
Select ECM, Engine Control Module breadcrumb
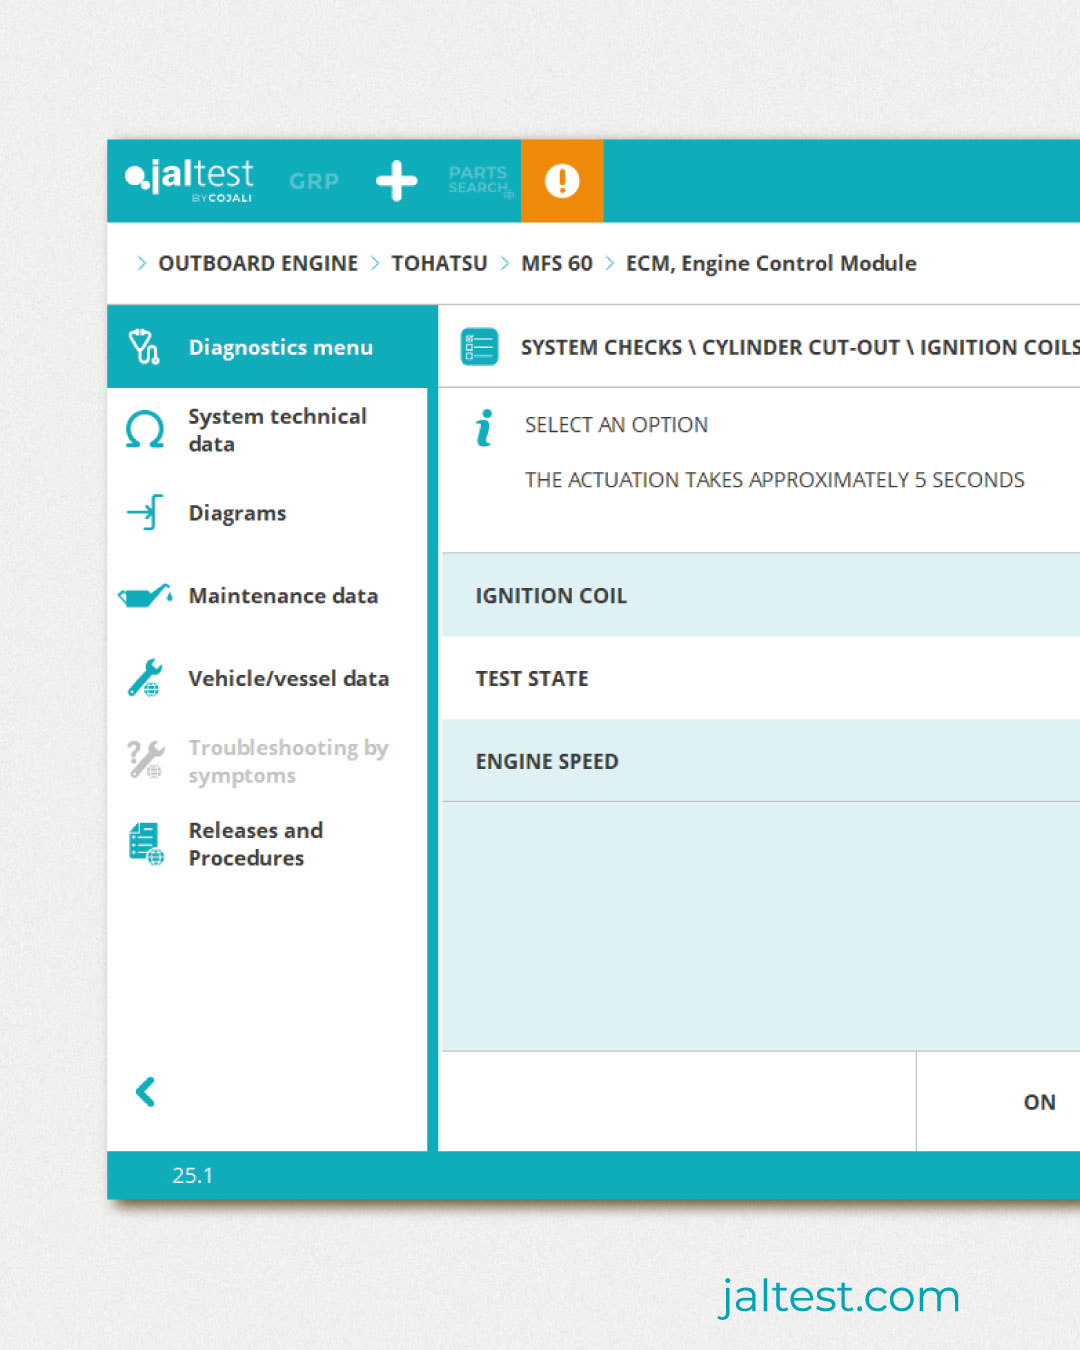coord(771,263)
